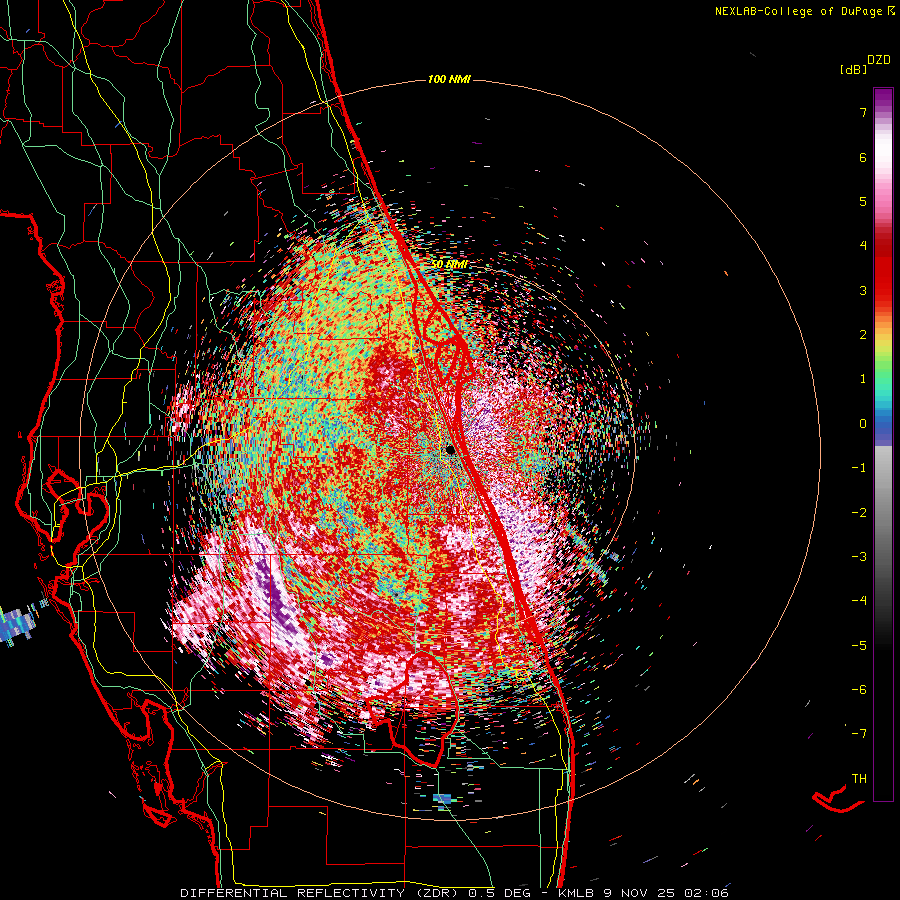
Task: Click the -4 dB scale value
Action: click(859, 601)
